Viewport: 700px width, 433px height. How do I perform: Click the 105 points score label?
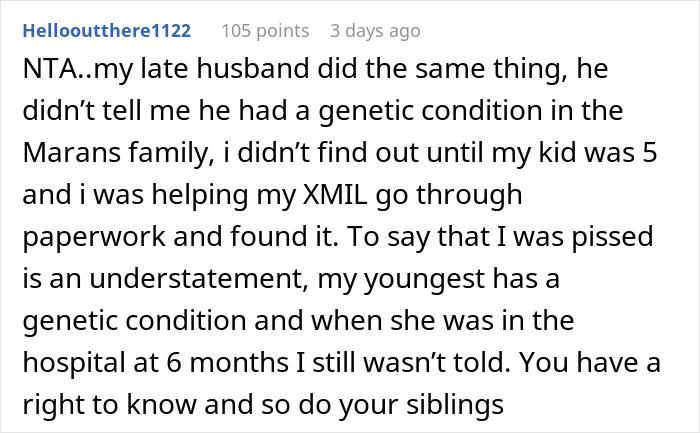265,31
